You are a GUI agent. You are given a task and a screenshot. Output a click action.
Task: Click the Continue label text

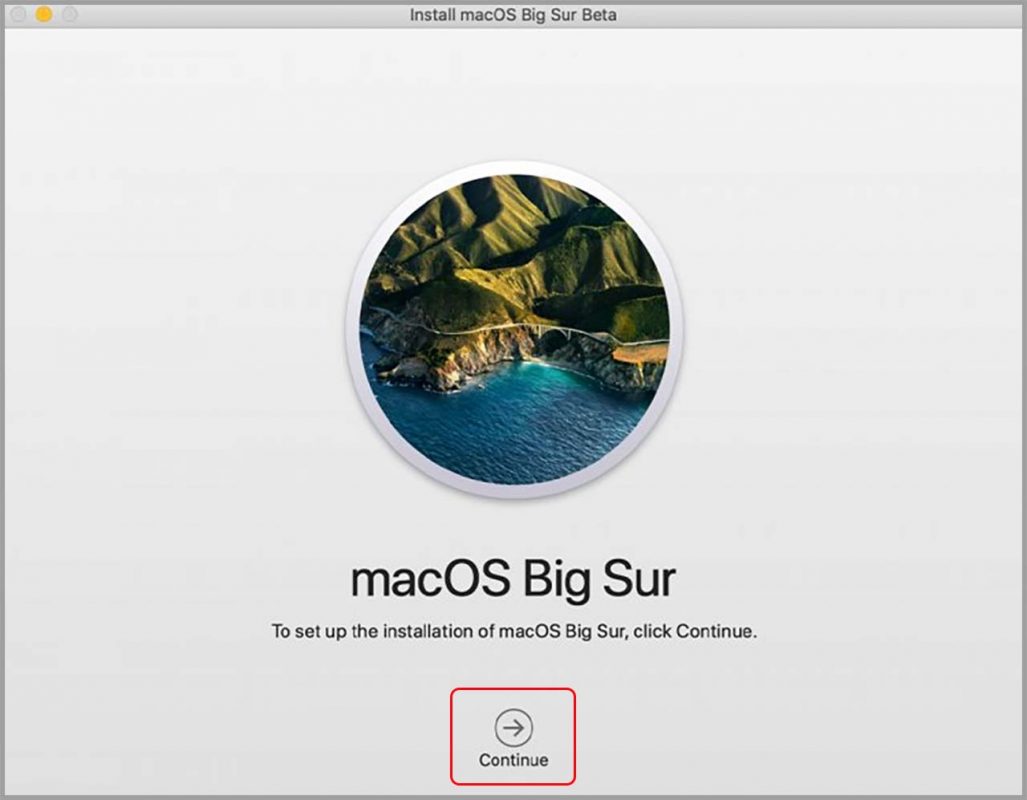tap(512, 759)
